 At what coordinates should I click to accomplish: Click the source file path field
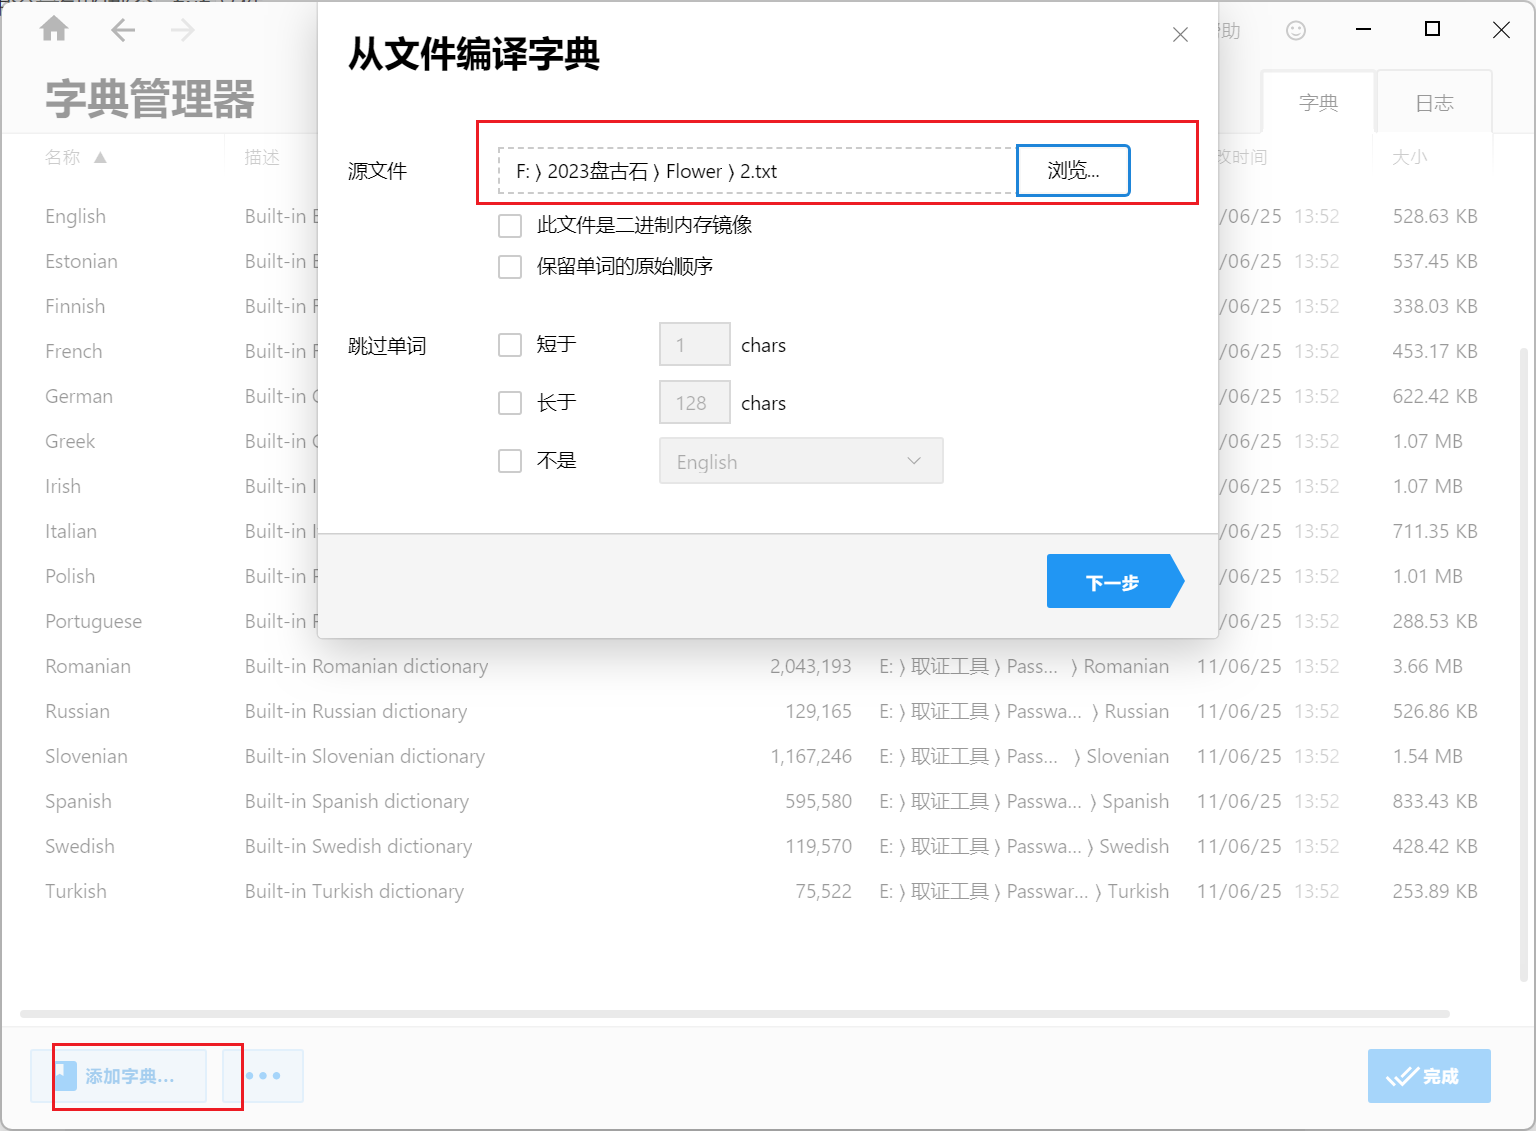click(756, 171)
